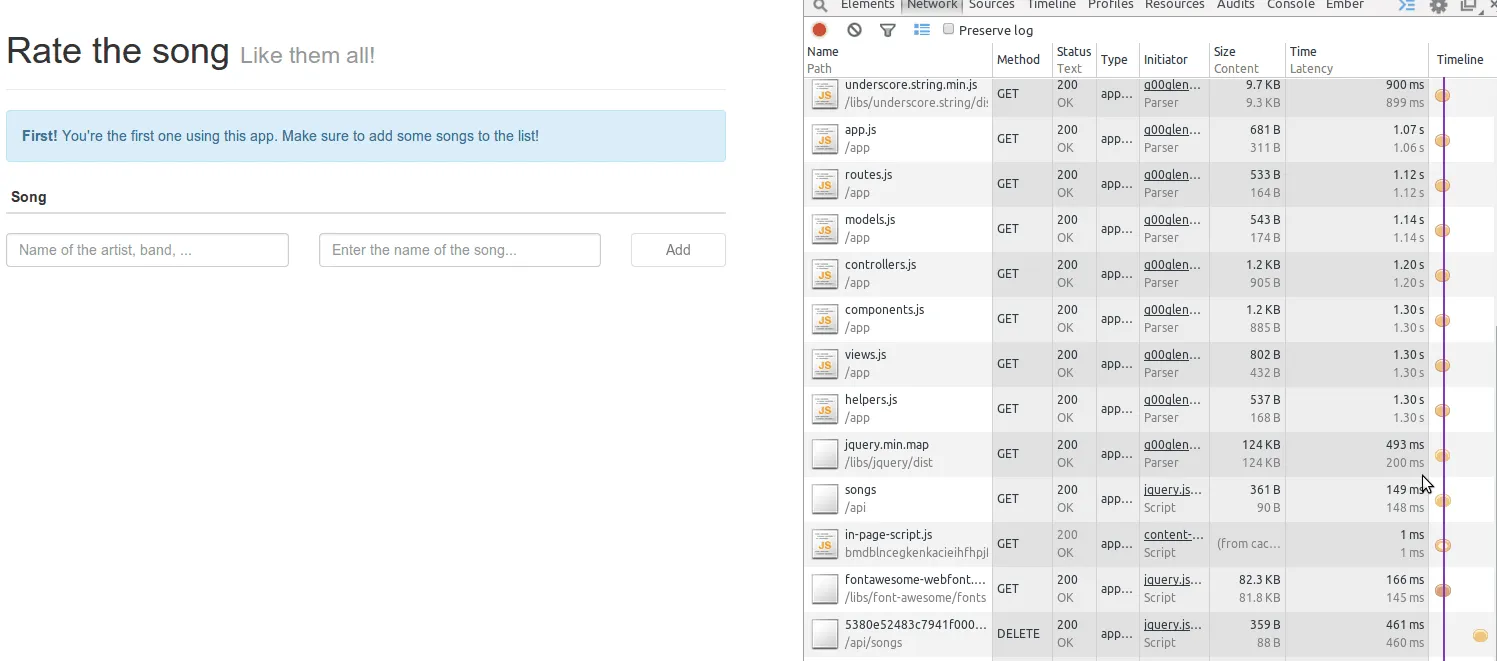Viewport: 1497px width, 661px height.
Task: Click the red record network log button
Action: click(820, 30)
